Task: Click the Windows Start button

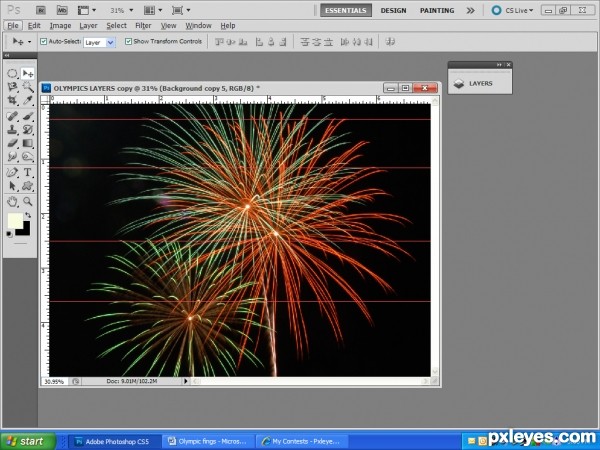Action: click(28, 441)
